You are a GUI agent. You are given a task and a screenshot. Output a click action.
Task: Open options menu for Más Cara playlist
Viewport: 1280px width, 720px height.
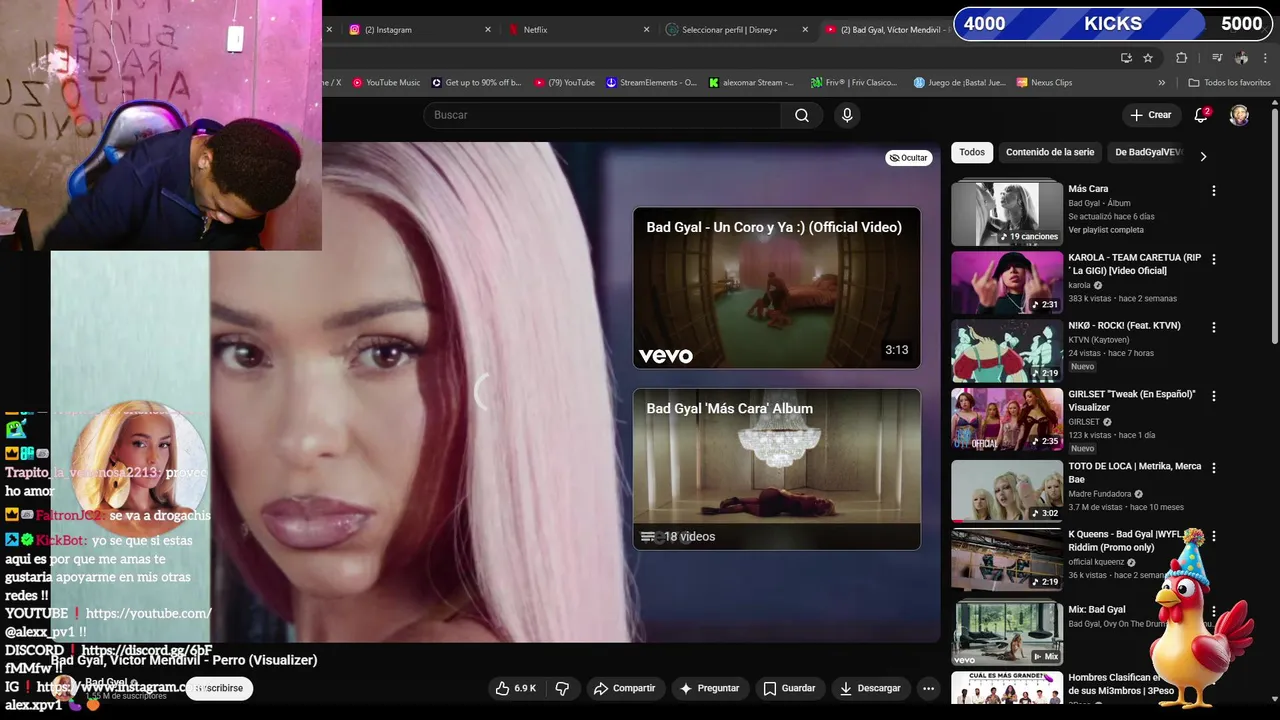click(x=1214, y=190)
